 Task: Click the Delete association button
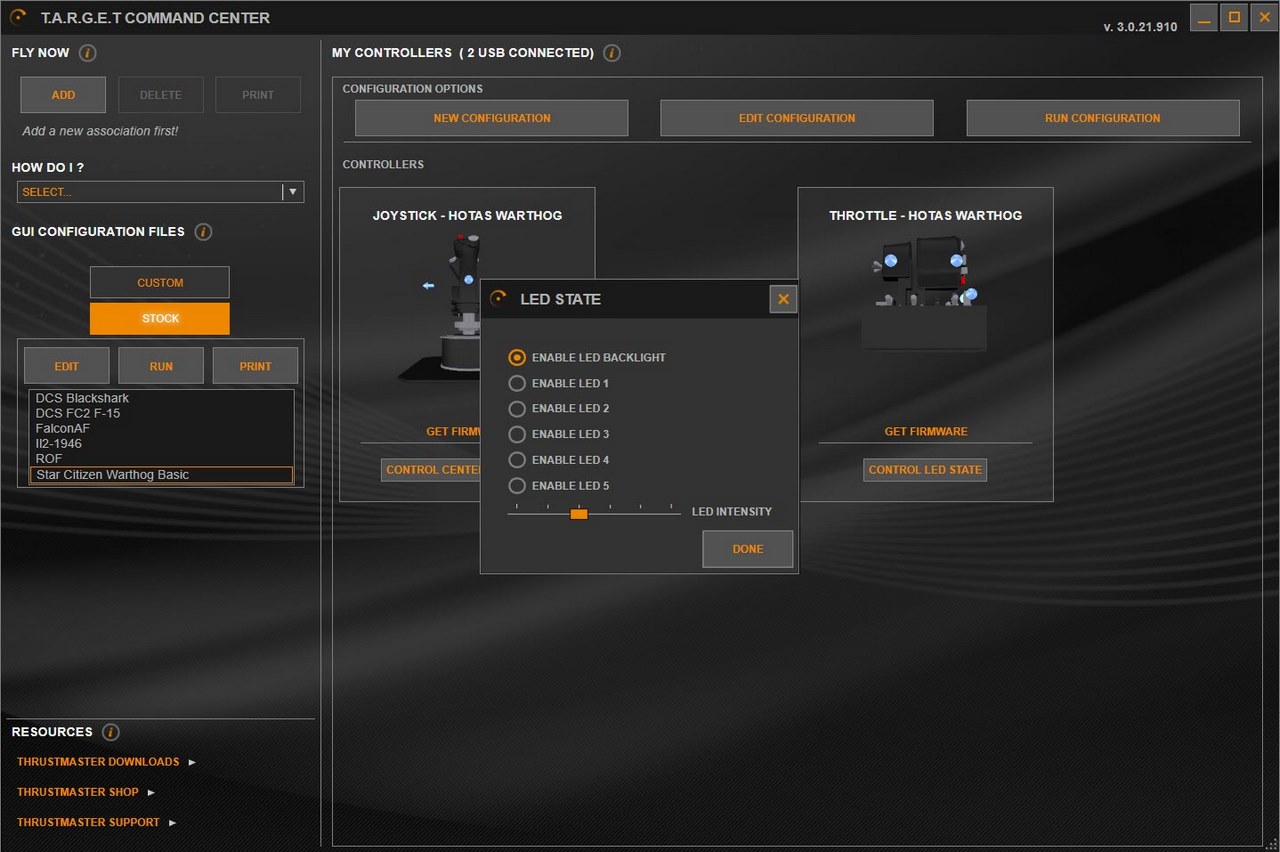click(x=161, y=95)
